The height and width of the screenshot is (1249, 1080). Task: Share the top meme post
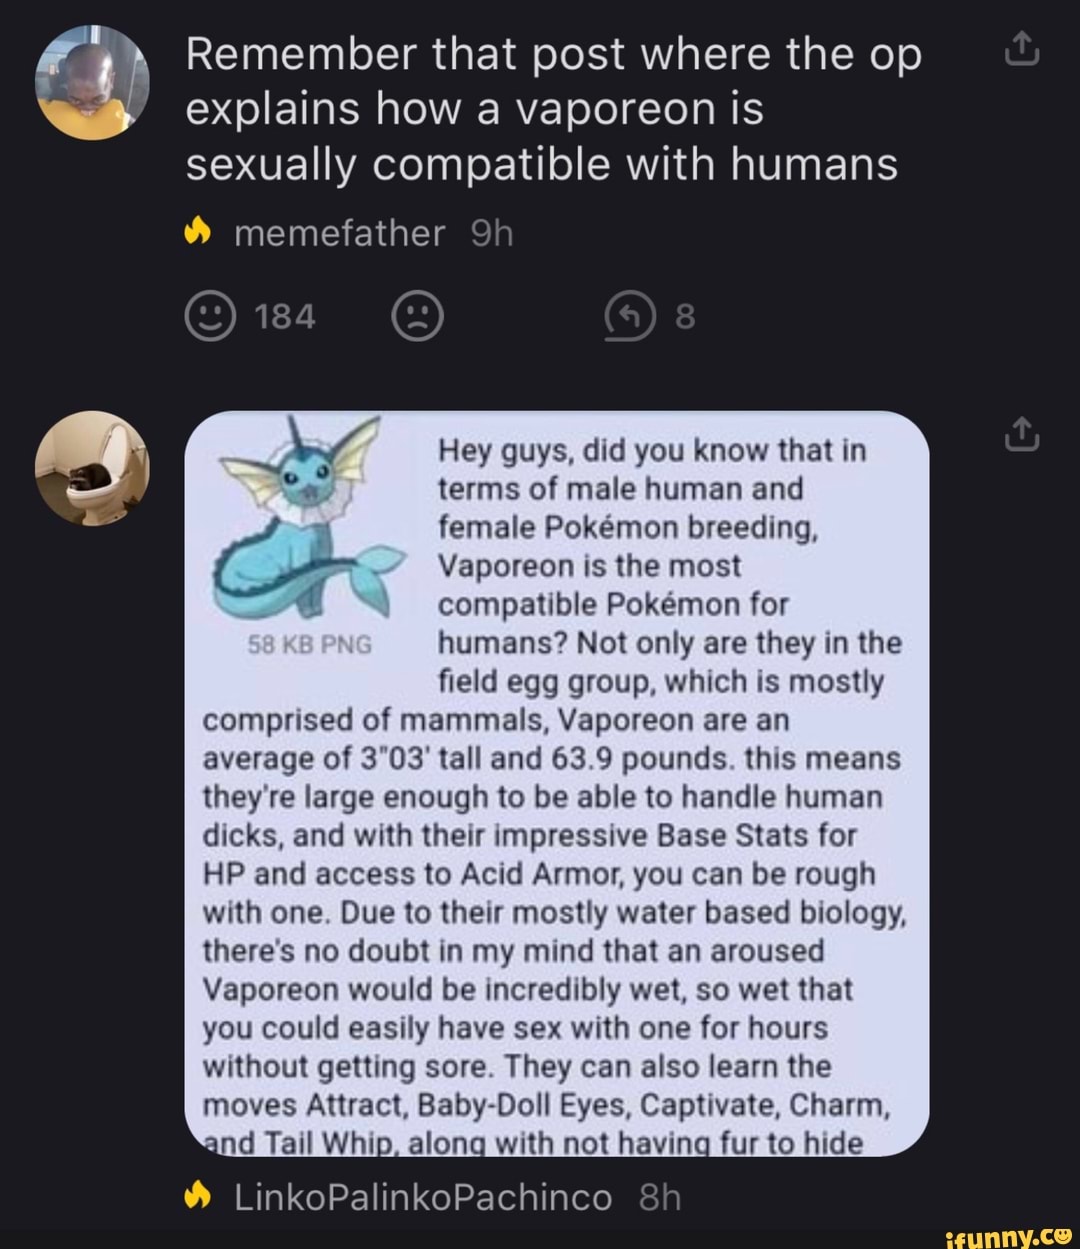tap(1021, 50)
